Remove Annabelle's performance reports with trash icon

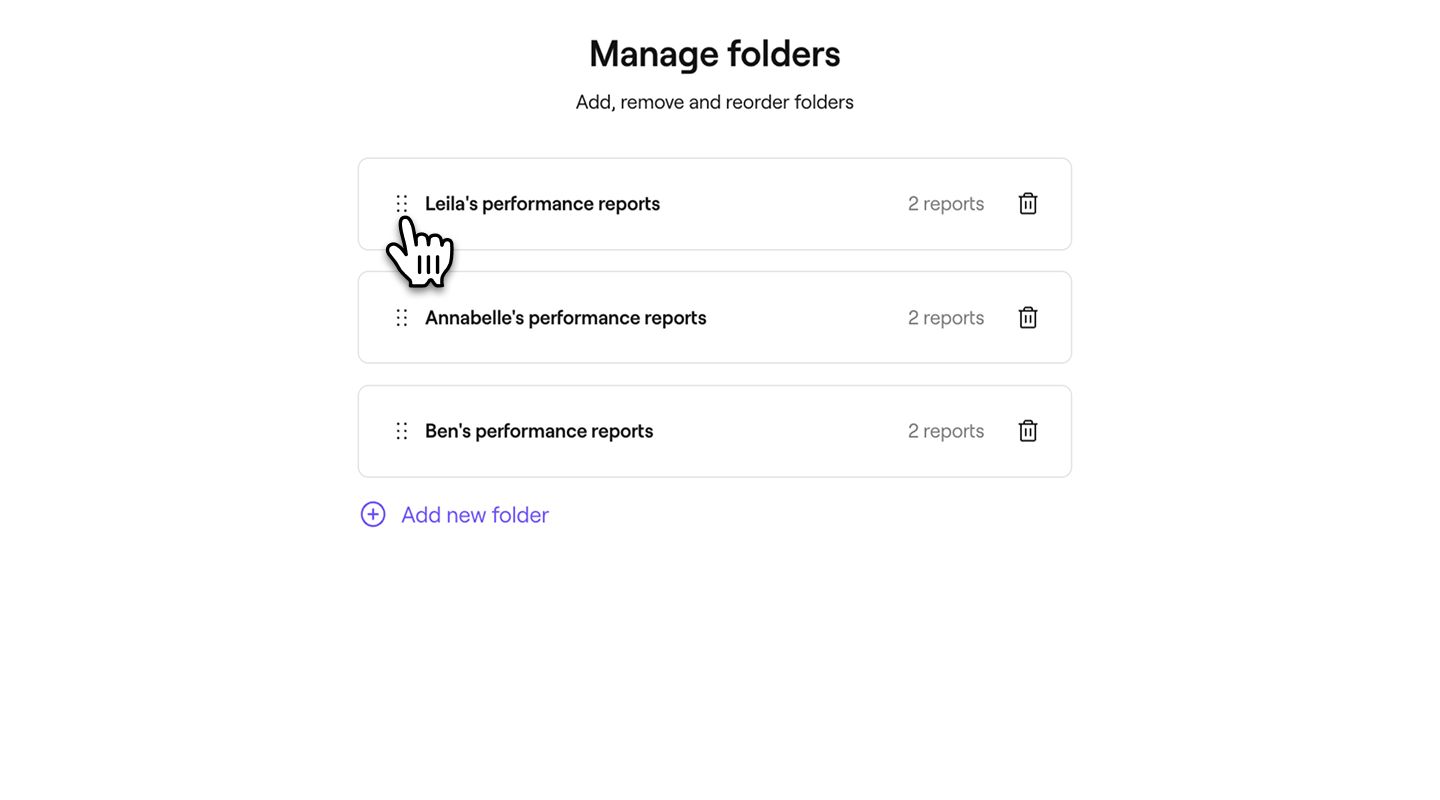(1028, 318)
